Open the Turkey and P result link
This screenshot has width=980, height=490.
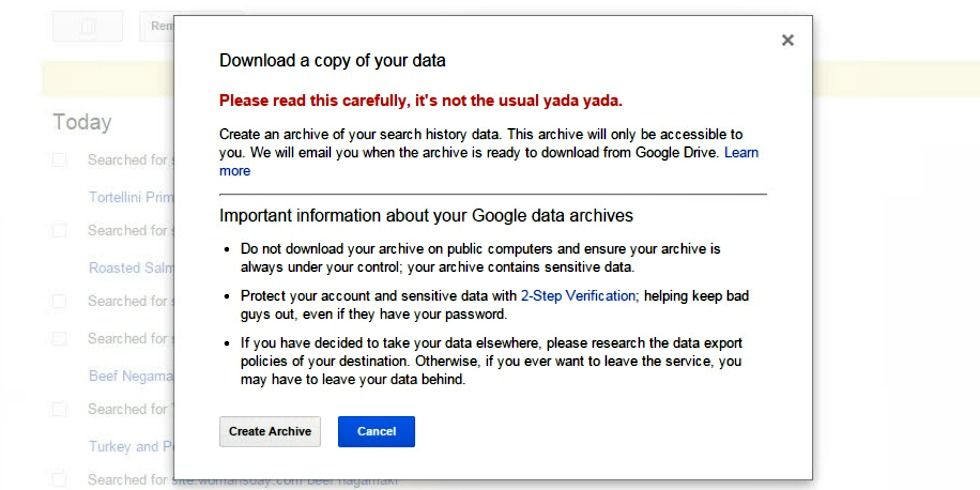131,447
